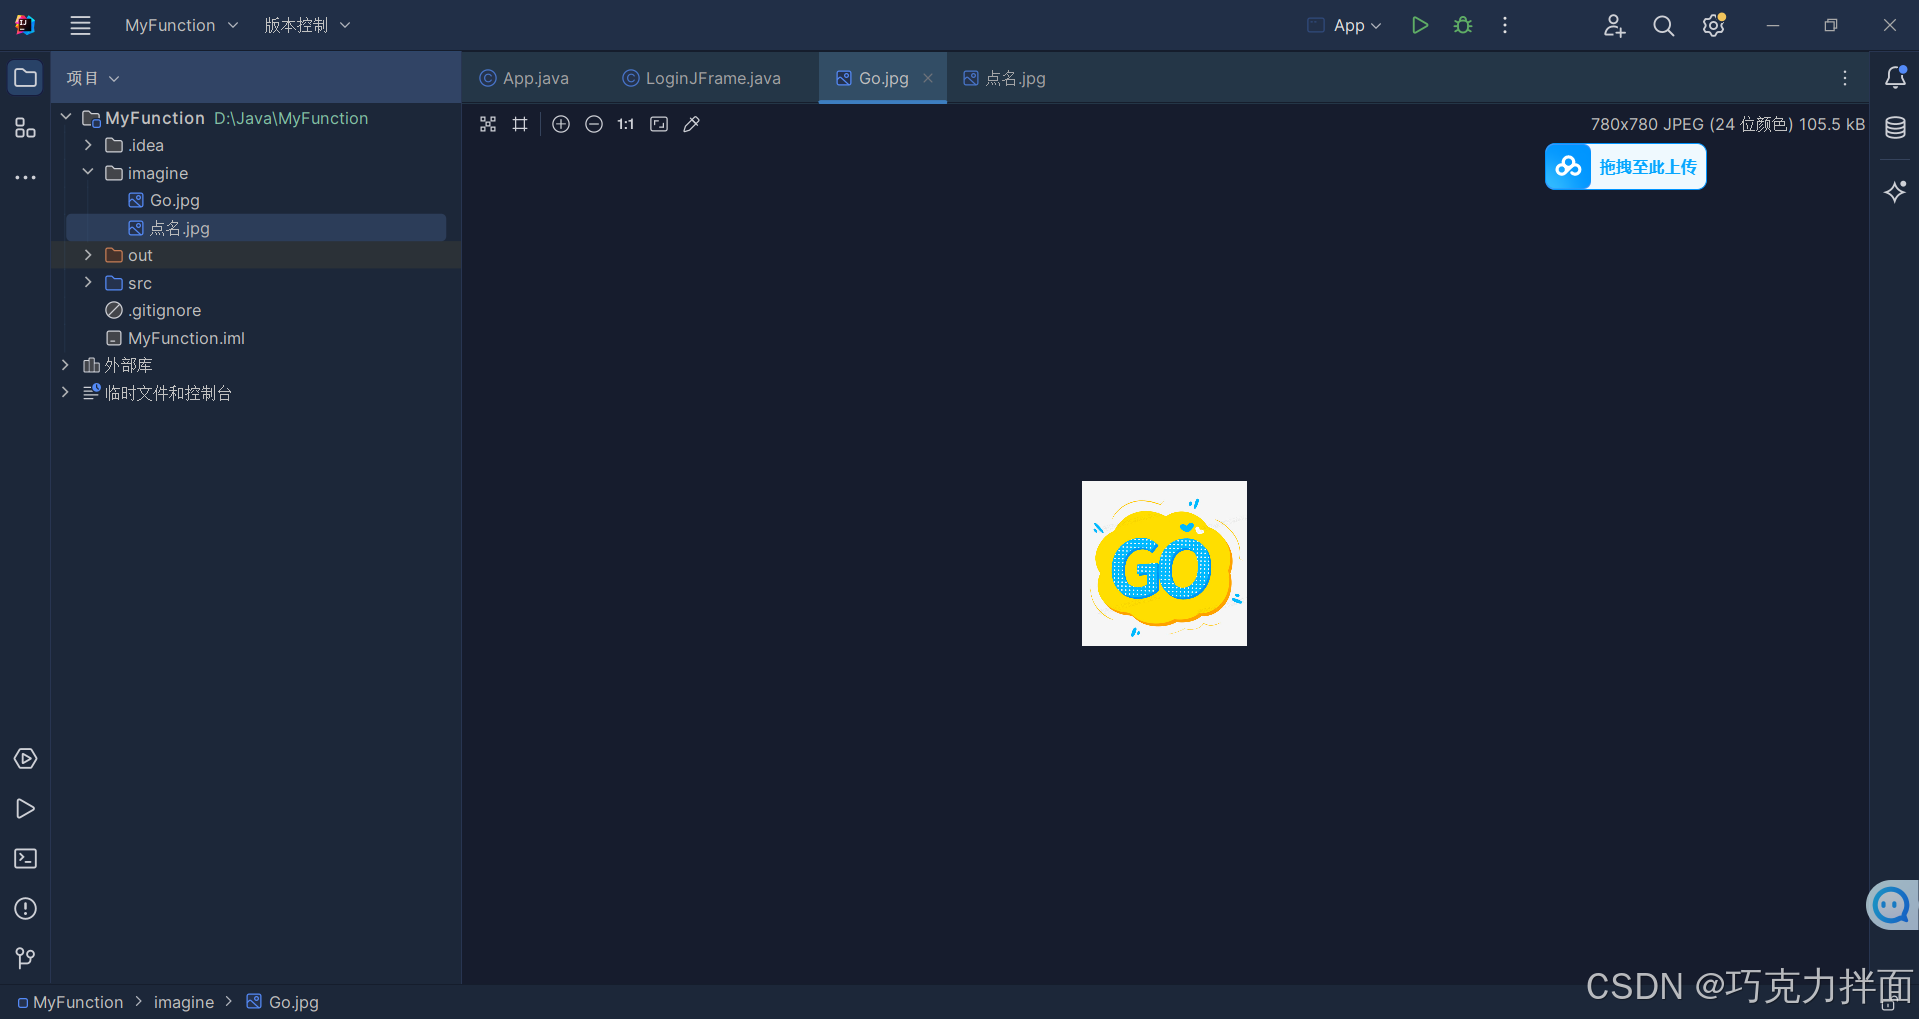Open the Database tool window
1919x1019 pixels.
pos(1895,128)
